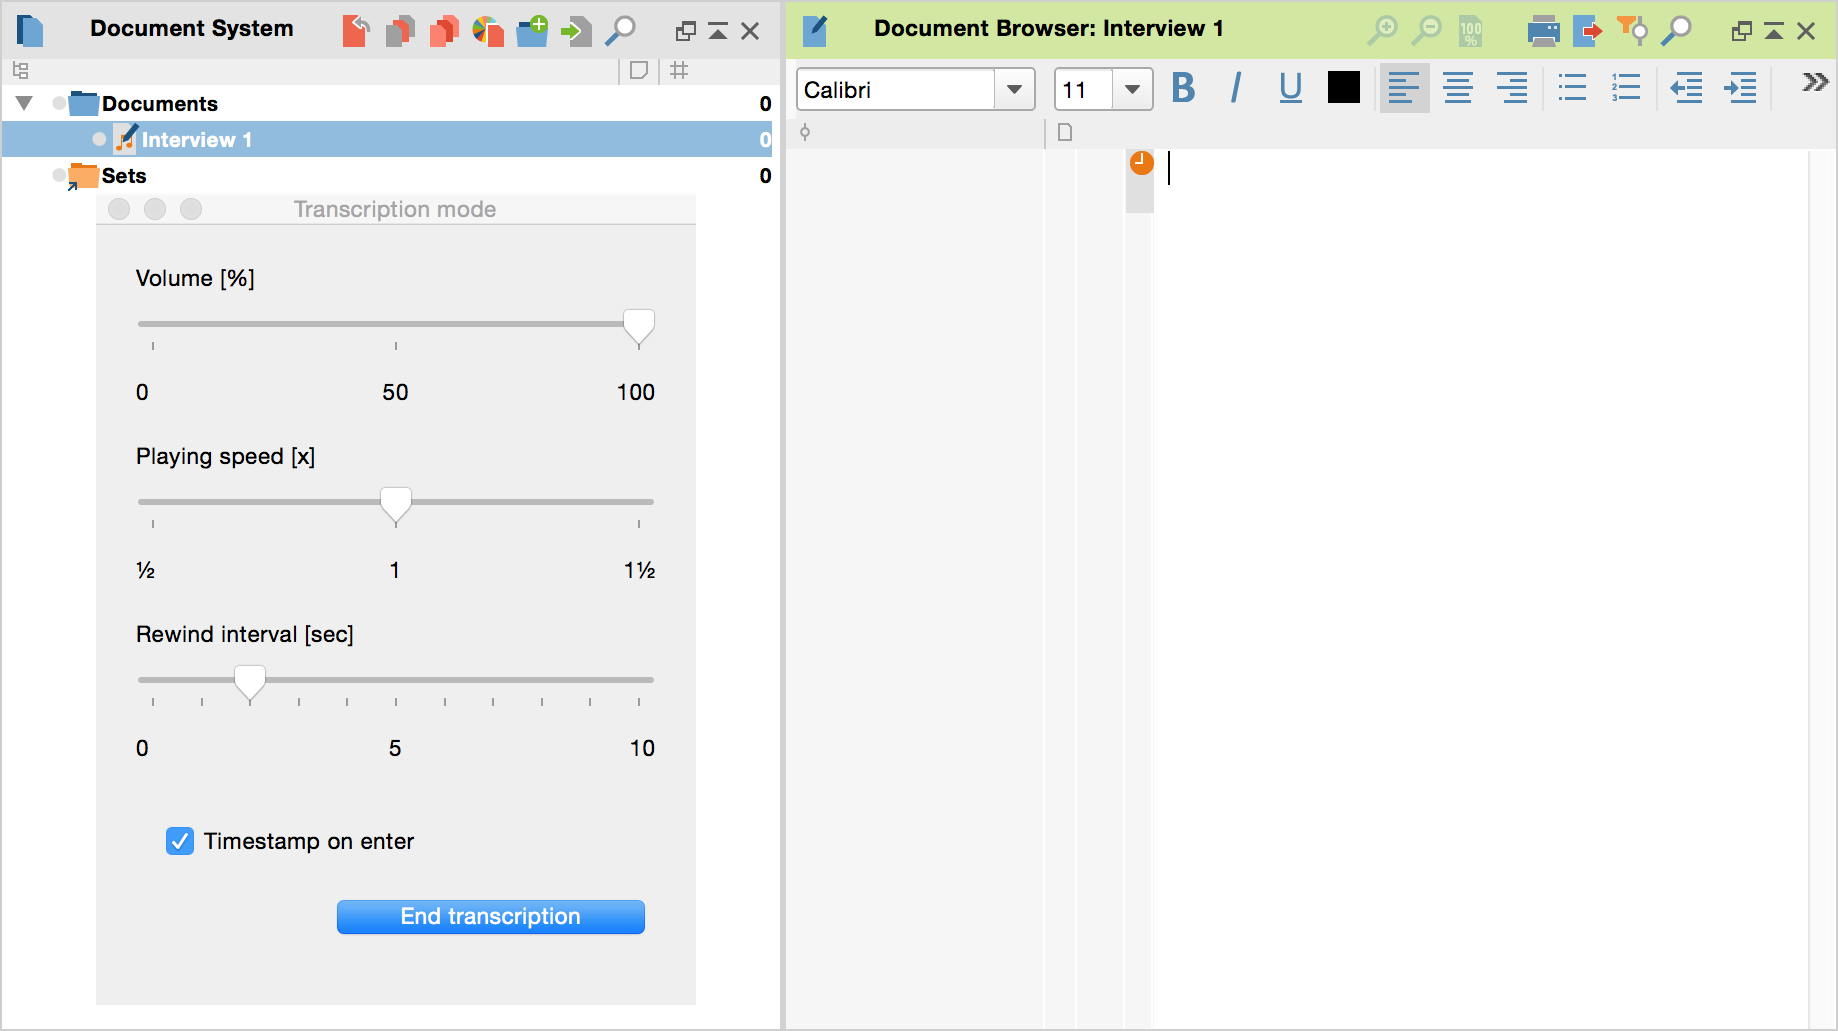This screenshot has height=1031, width=1838.
Task: Minimize the Transcription mode window
Action: [155, 209]
